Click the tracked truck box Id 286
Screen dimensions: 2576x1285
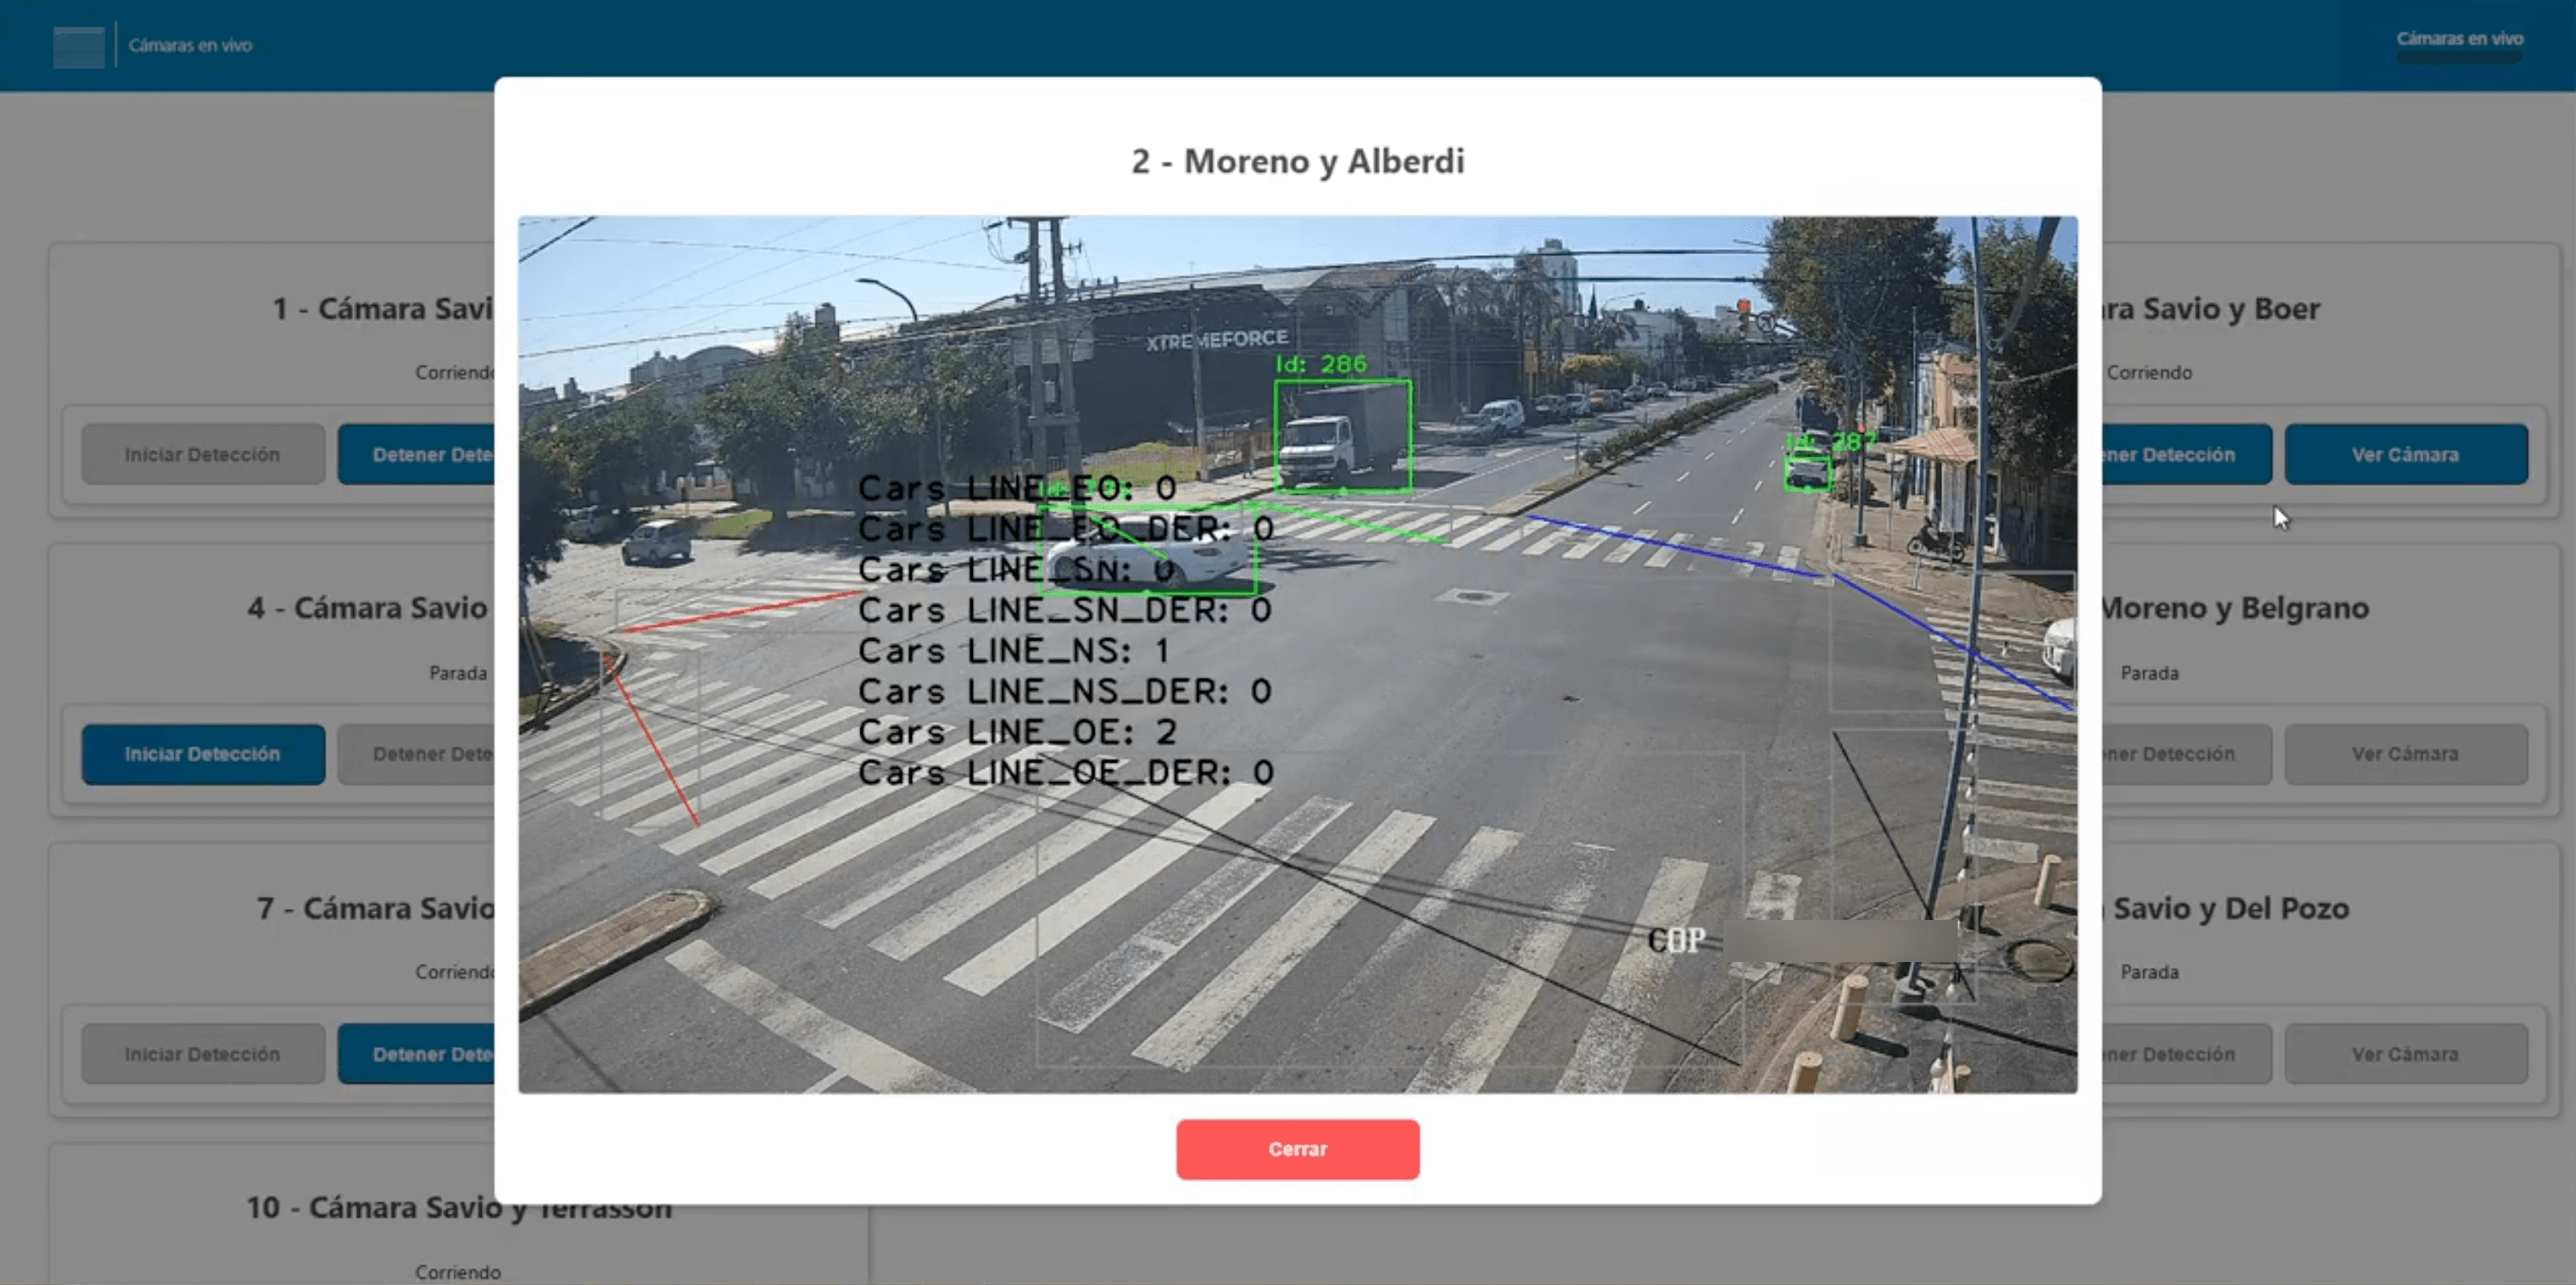click(1343, 436)
